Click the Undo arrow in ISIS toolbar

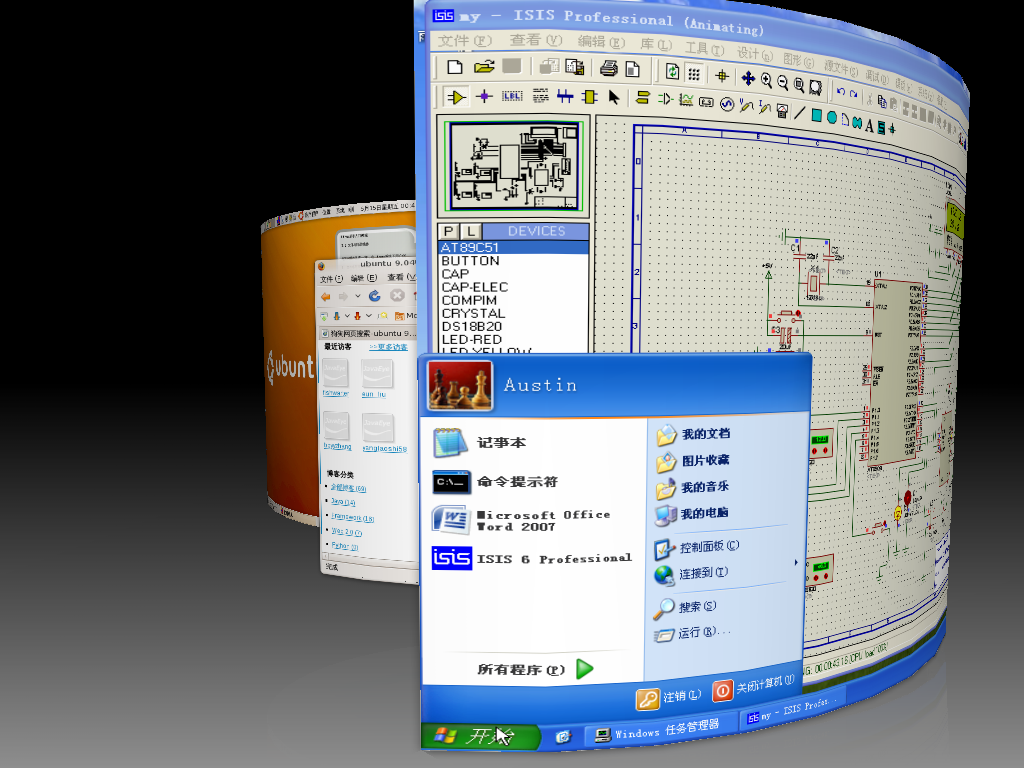coord(841,91)
